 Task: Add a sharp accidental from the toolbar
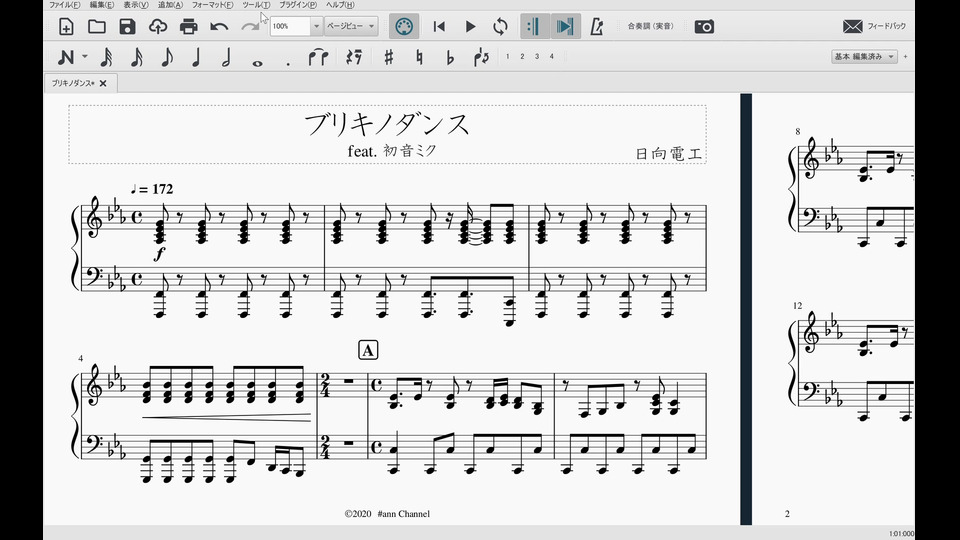388,57
